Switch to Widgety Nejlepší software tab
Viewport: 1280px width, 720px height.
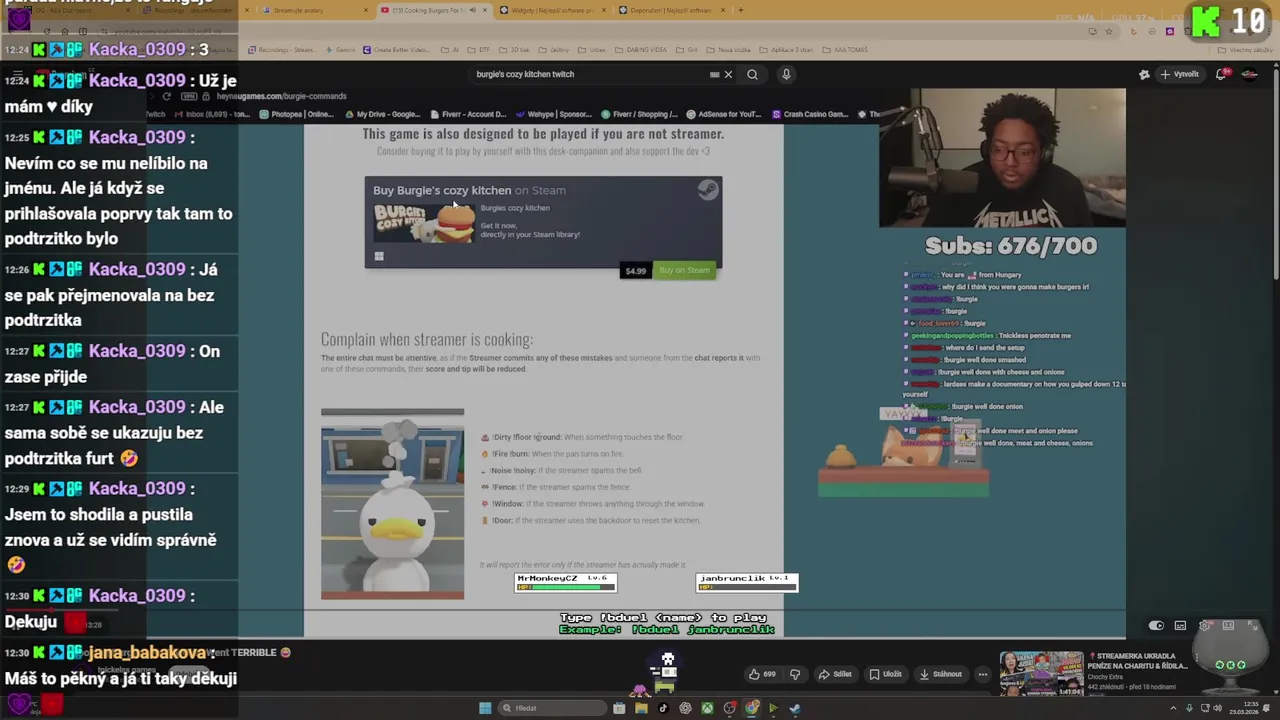tap(553, 10)
